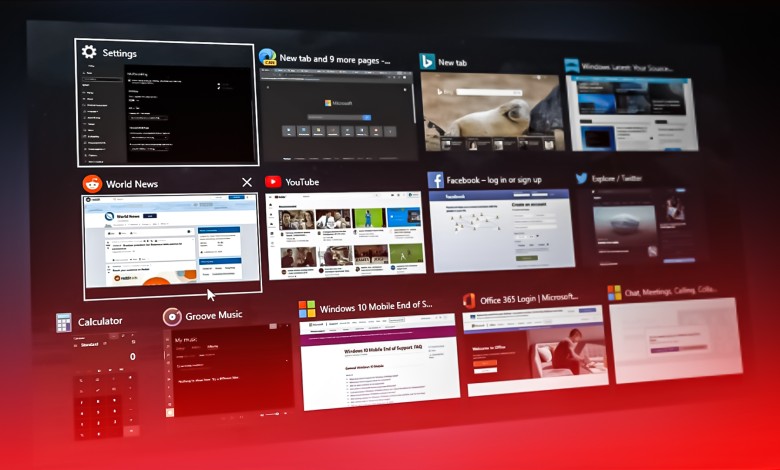
Task: Click Microsoft logo beside Windows 10 Mobile title
Action: 307,309
